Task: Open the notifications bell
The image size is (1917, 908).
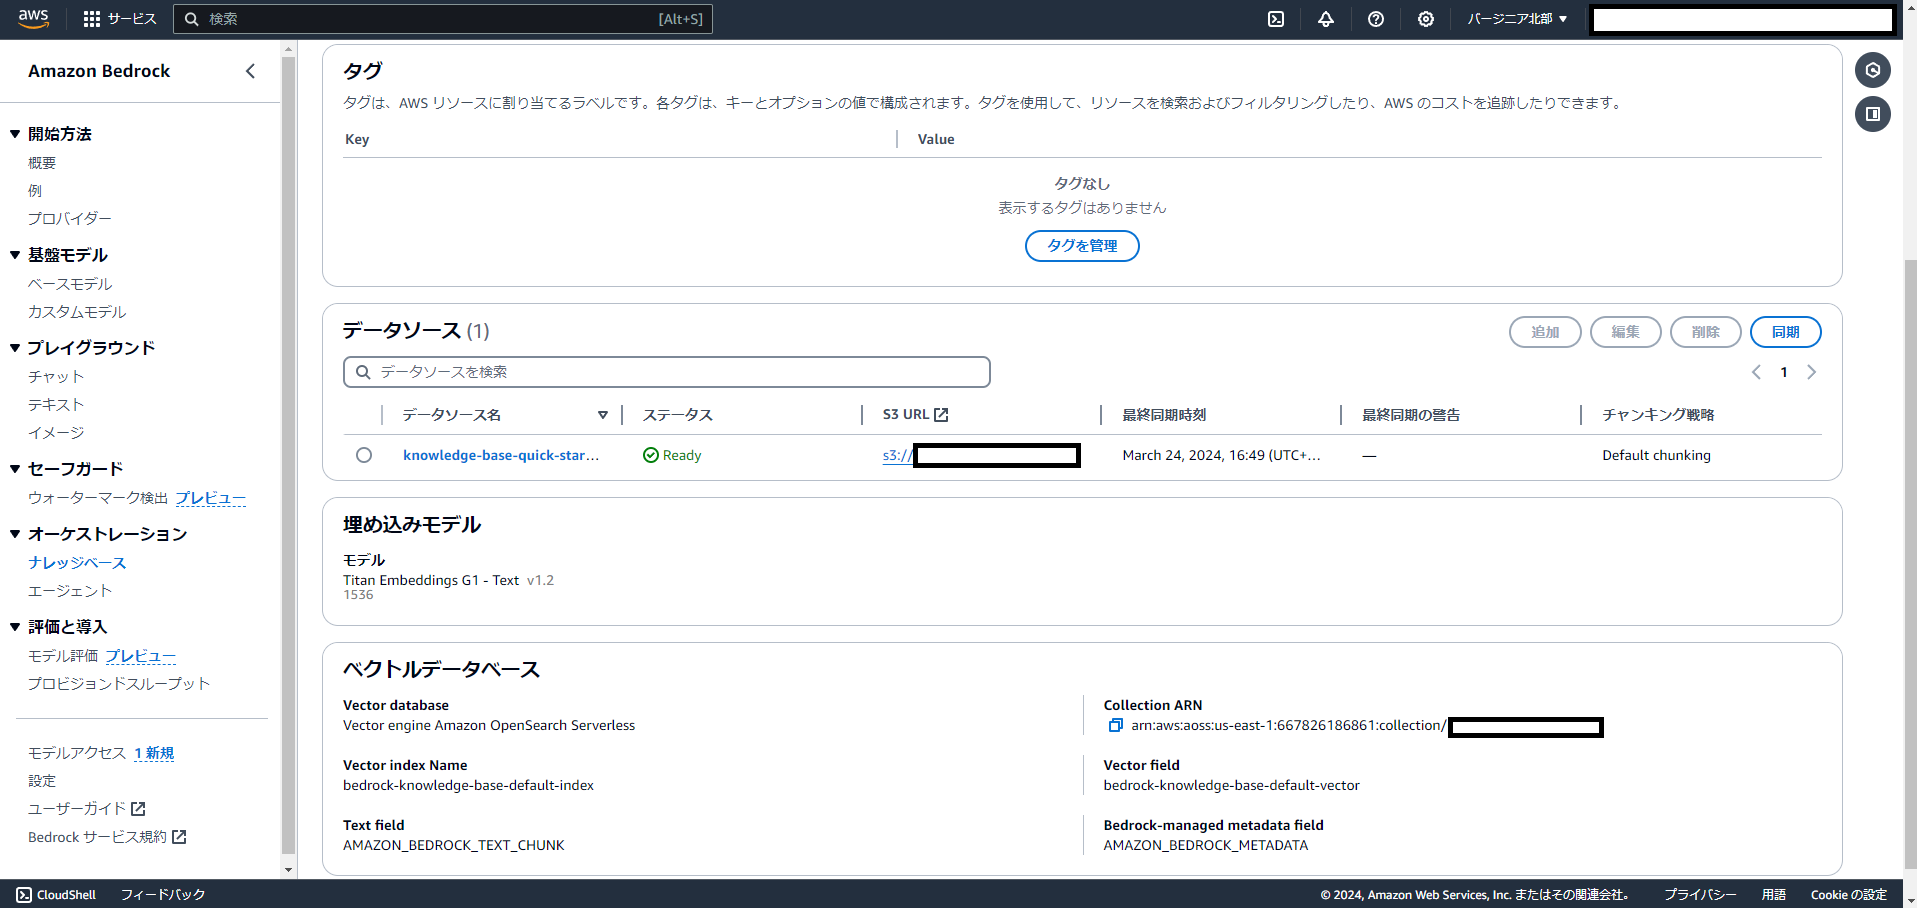Action: (x=1326, y=19)
